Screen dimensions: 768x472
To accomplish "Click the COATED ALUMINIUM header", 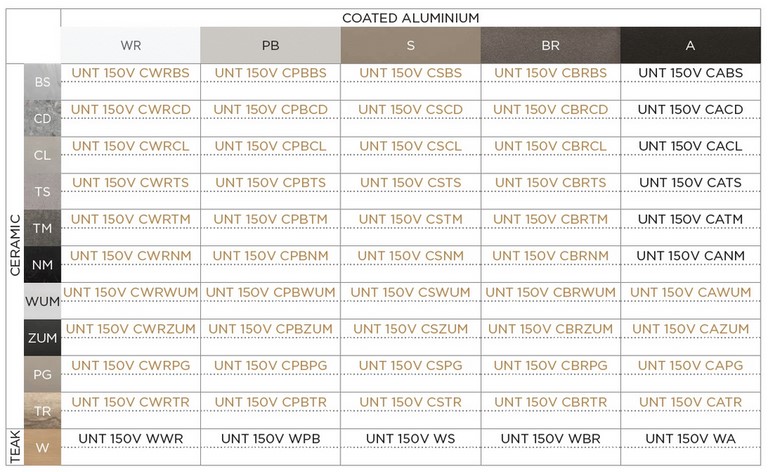I will (410, 18).
